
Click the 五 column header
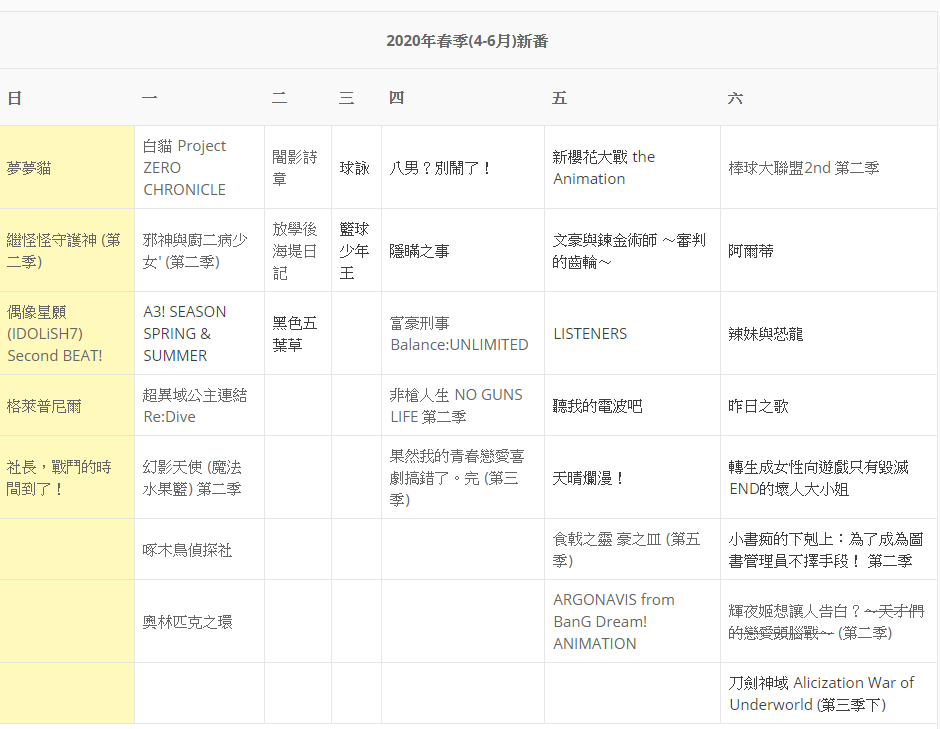click(x=559, y=98)
